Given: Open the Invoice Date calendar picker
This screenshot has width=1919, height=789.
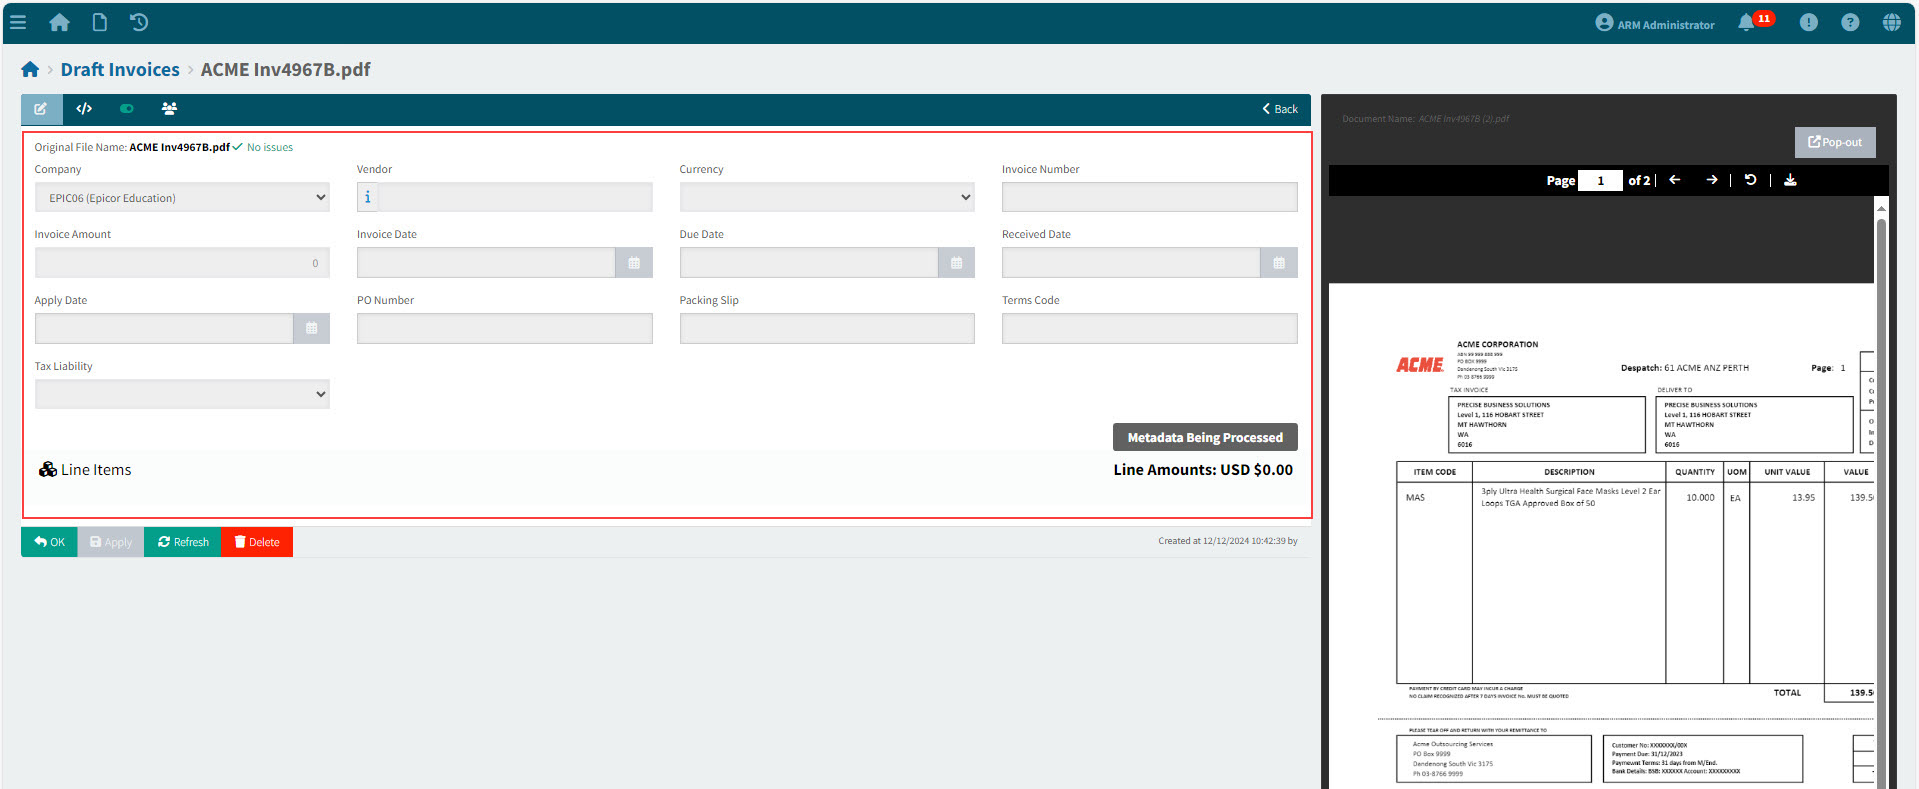Looking at the screenshot, I should [634, 263].
